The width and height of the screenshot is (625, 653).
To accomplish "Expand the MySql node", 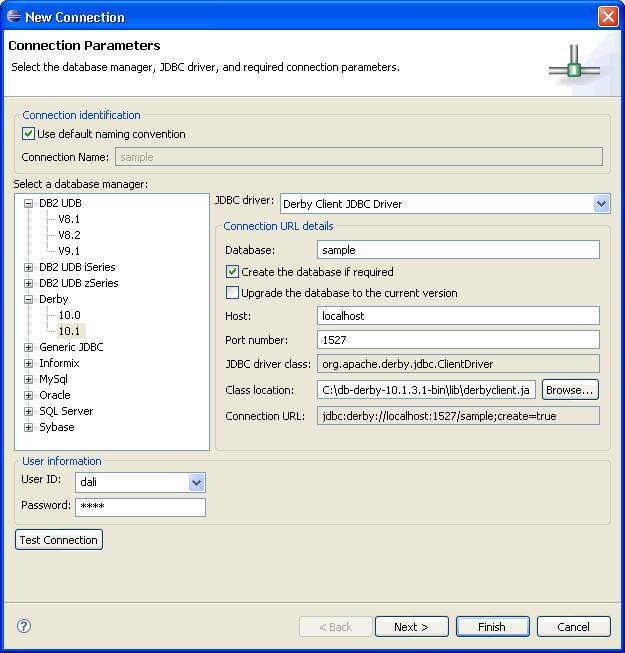I will 28,379.
